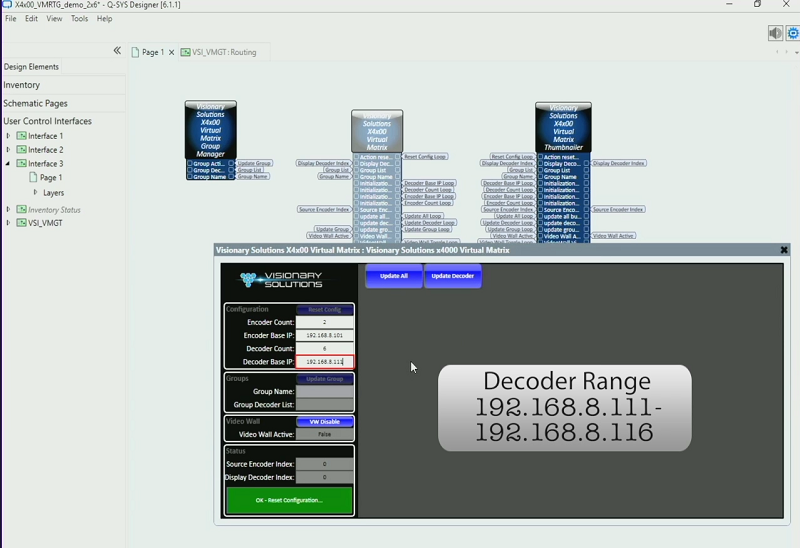
Task: Select the Group Manager component block
Action: click(211, 130)
